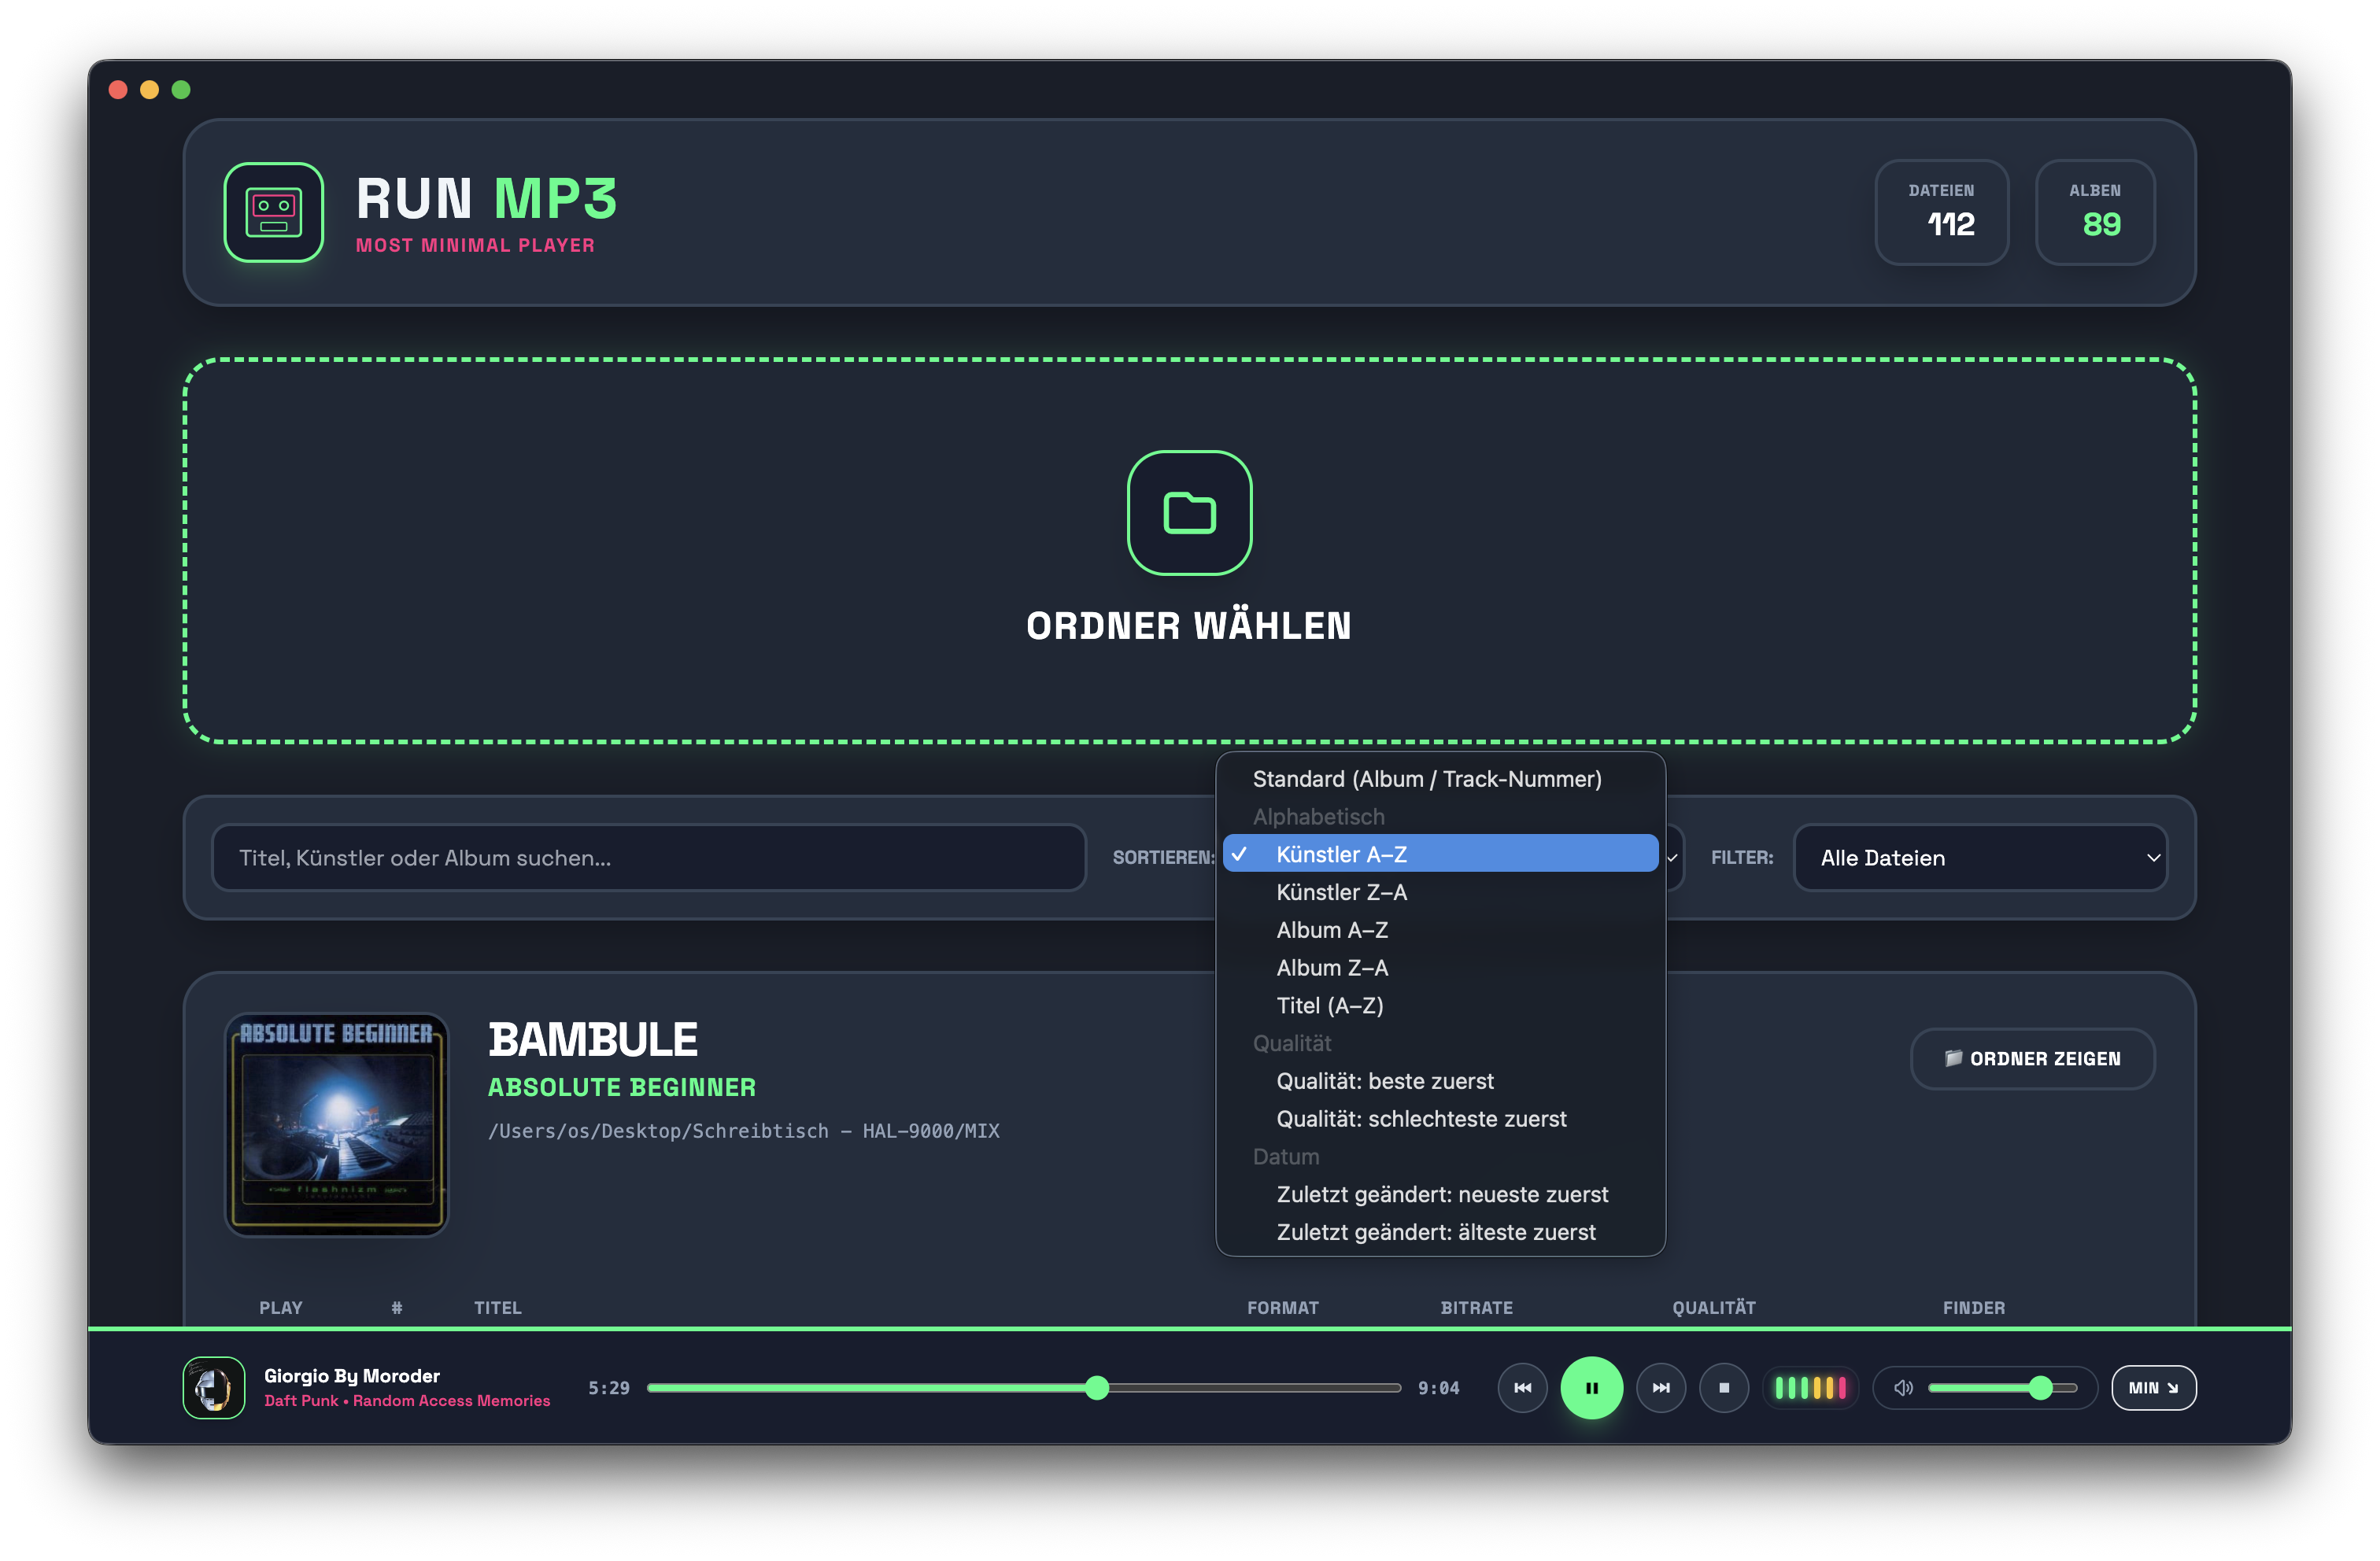Click the FORMAT column header
2380x1561 pixels.
tap(1282, 1307)
